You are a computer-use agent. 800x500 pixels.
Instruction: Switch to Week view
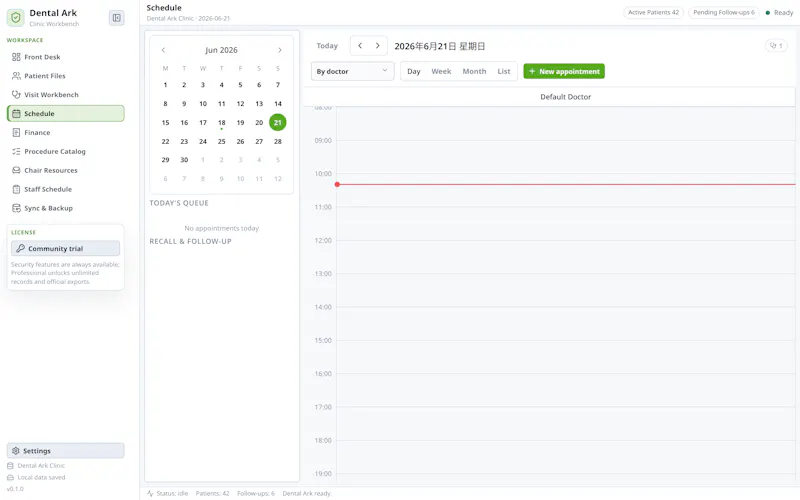(x=441, y=71)
